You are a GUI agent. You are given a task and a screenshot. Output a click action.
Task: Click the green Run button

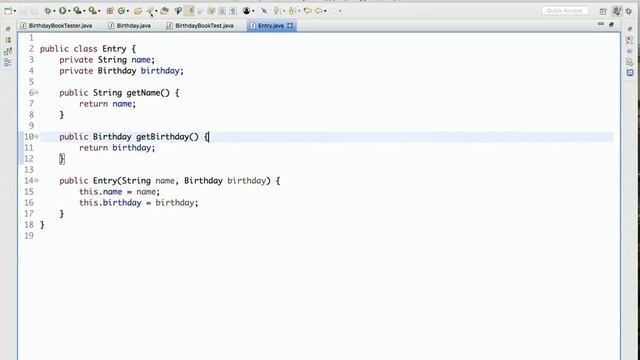click(x=62, y=11)
